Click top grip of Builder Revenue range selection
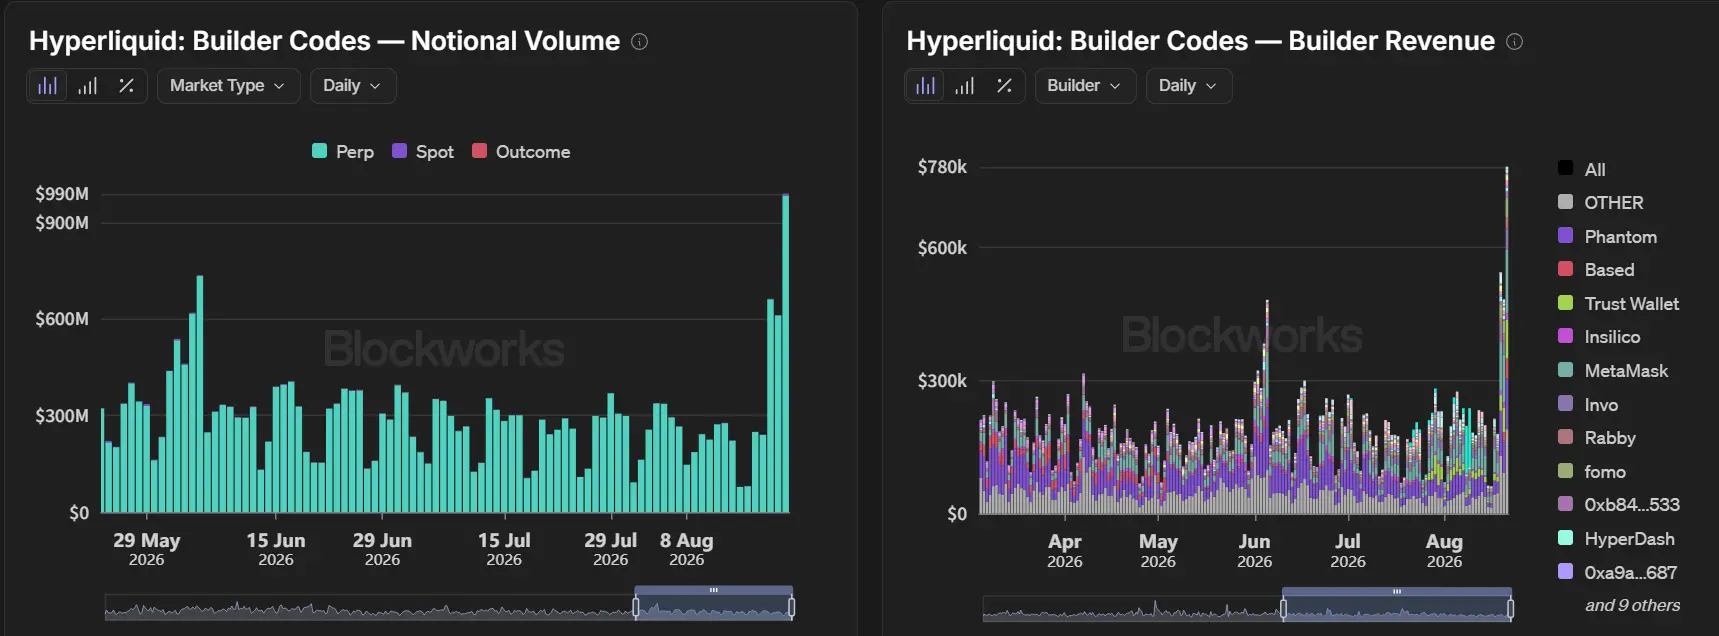This screenshot has height=636, width=1719. pyautogui.click(x=1397, y=591)
